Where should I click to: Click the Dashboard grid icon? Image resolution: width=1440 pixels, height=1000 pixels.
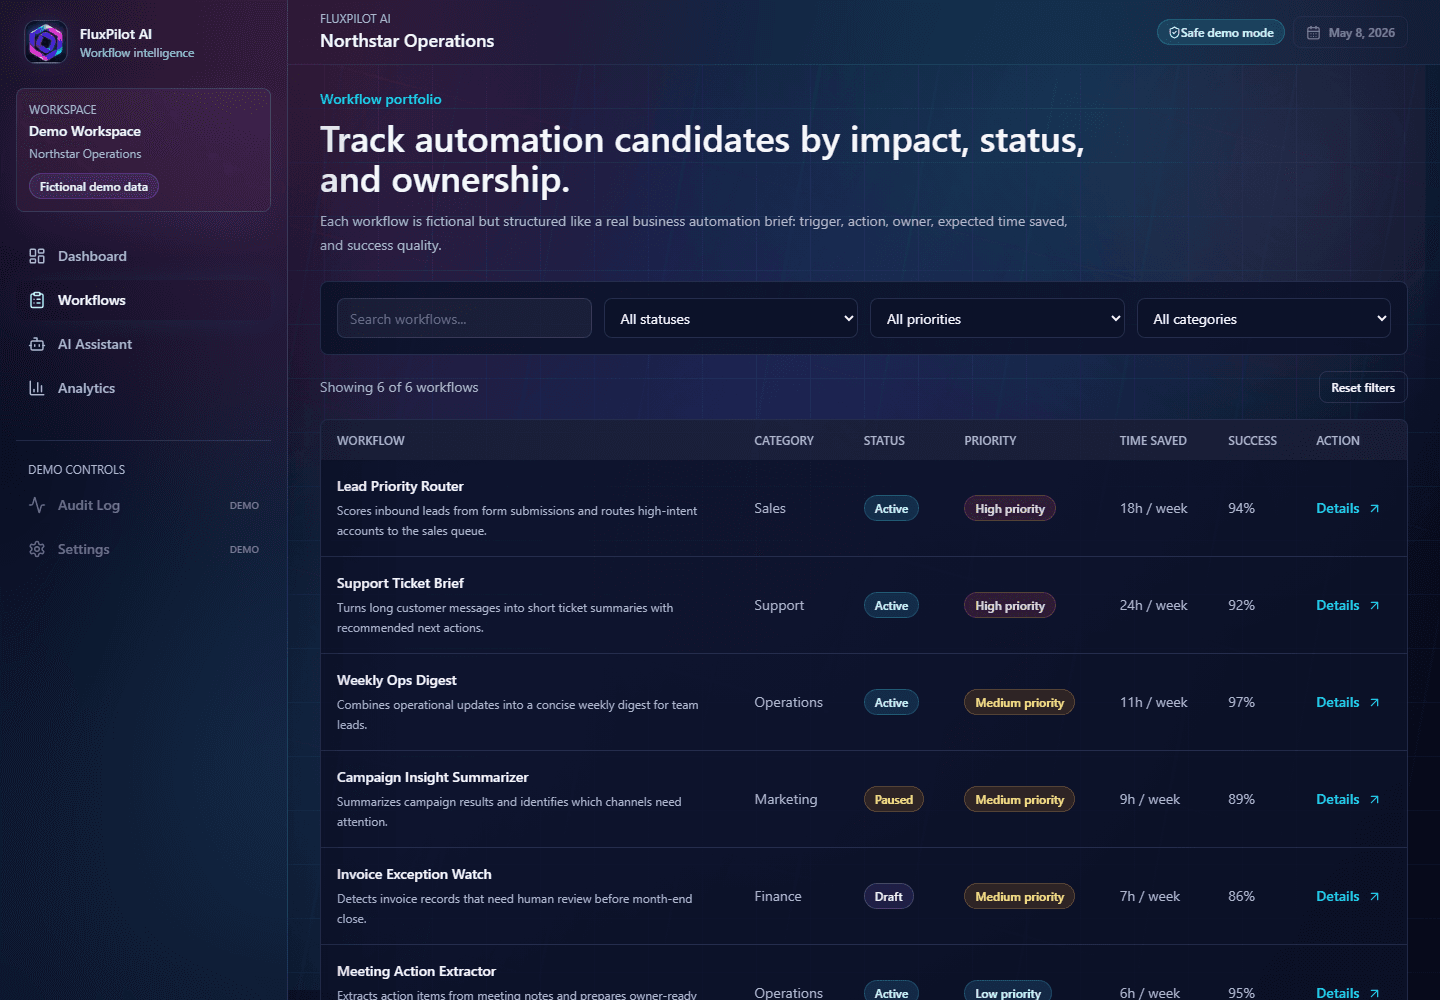(x=37, y=256)
